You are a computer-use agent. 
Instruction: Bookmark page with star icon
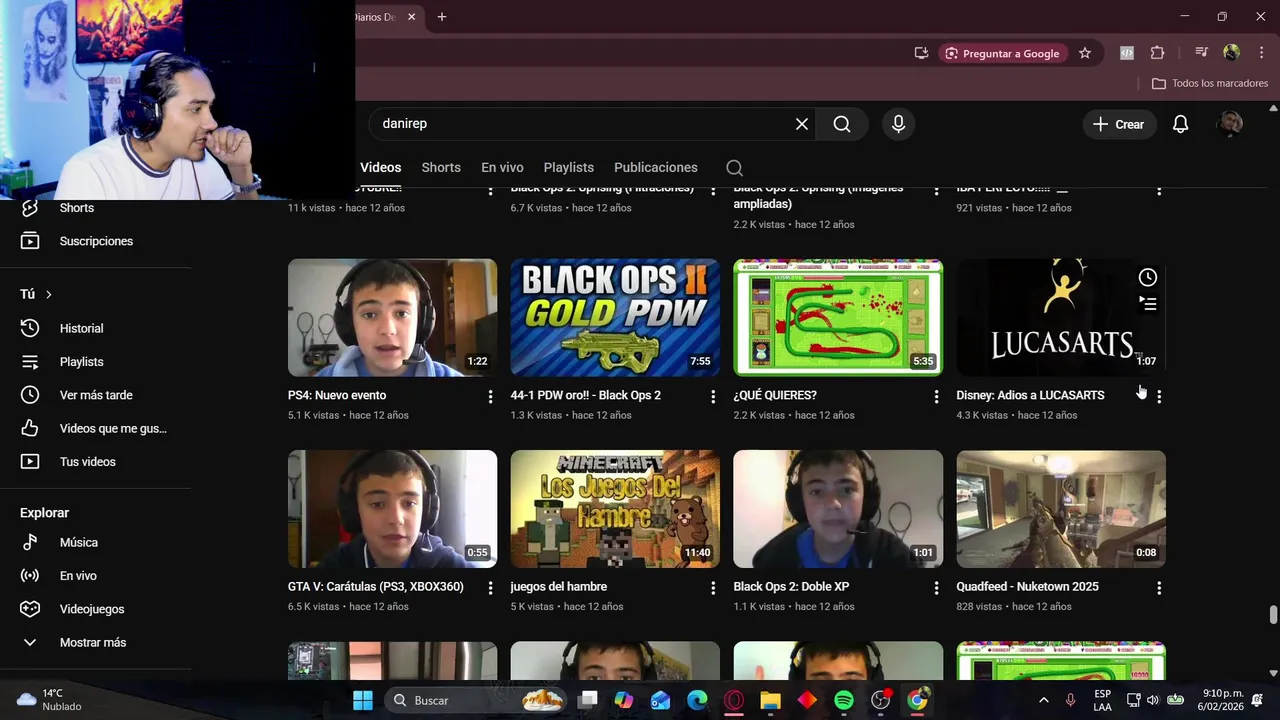tap(1085, 53)
